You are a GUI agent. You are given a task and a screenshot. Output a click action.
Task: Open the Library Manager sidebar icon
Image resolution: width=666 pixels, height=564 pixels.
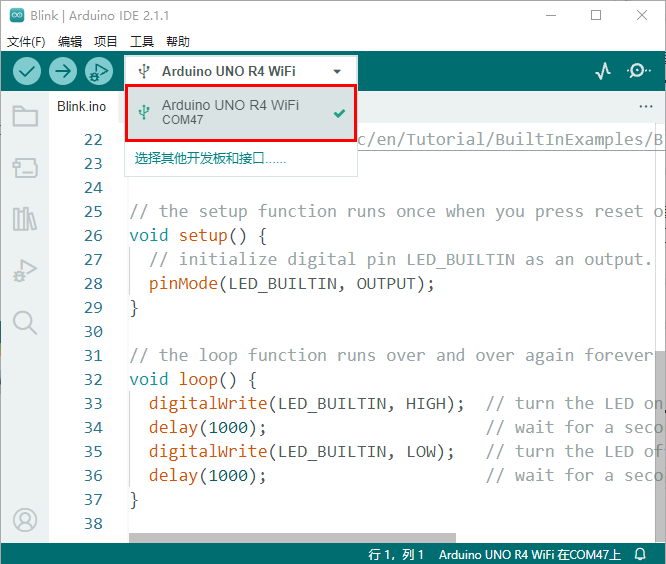pos(25,219)
